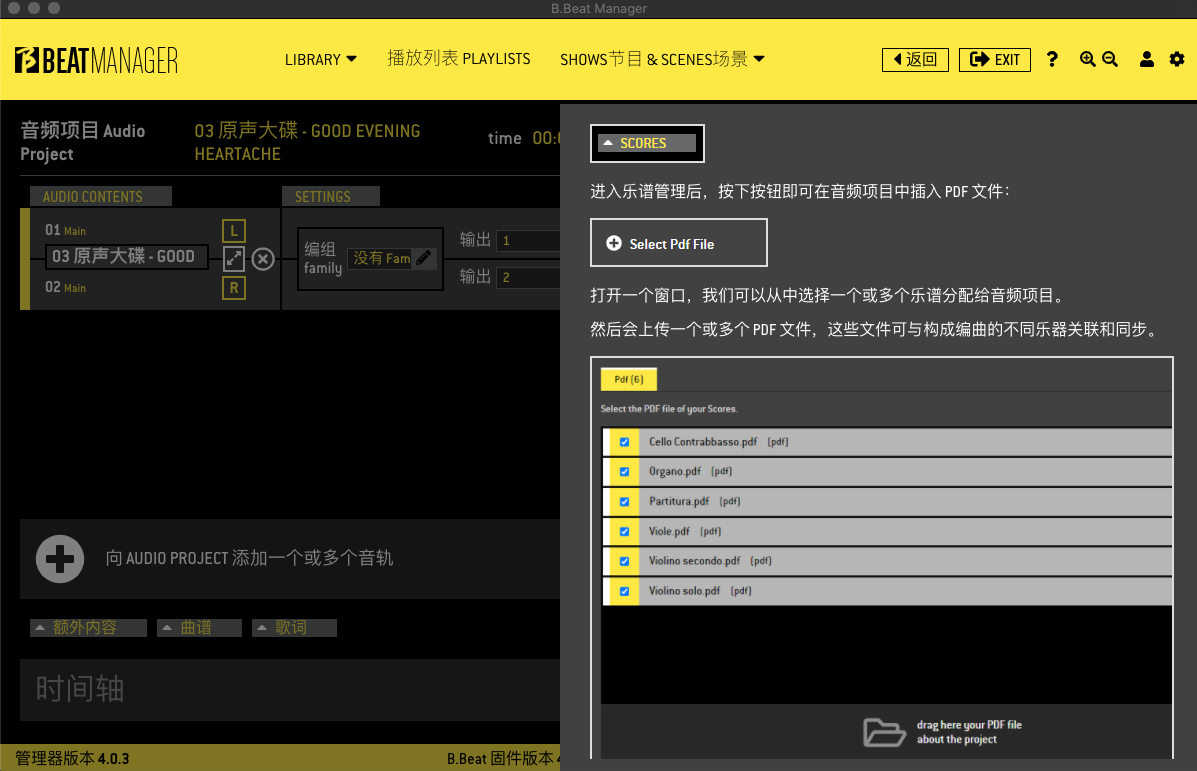Select the L channel icon for track 01

234,231
